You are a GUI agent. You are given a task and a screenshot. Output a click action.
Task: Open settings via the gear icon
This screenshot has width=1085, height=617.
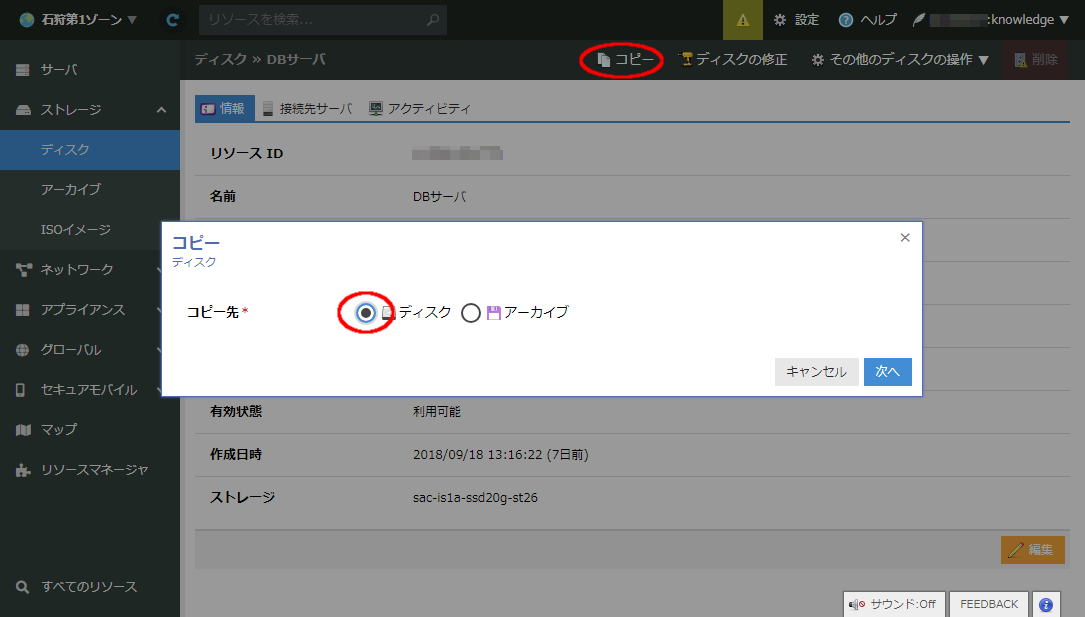[x=796, y=20]
